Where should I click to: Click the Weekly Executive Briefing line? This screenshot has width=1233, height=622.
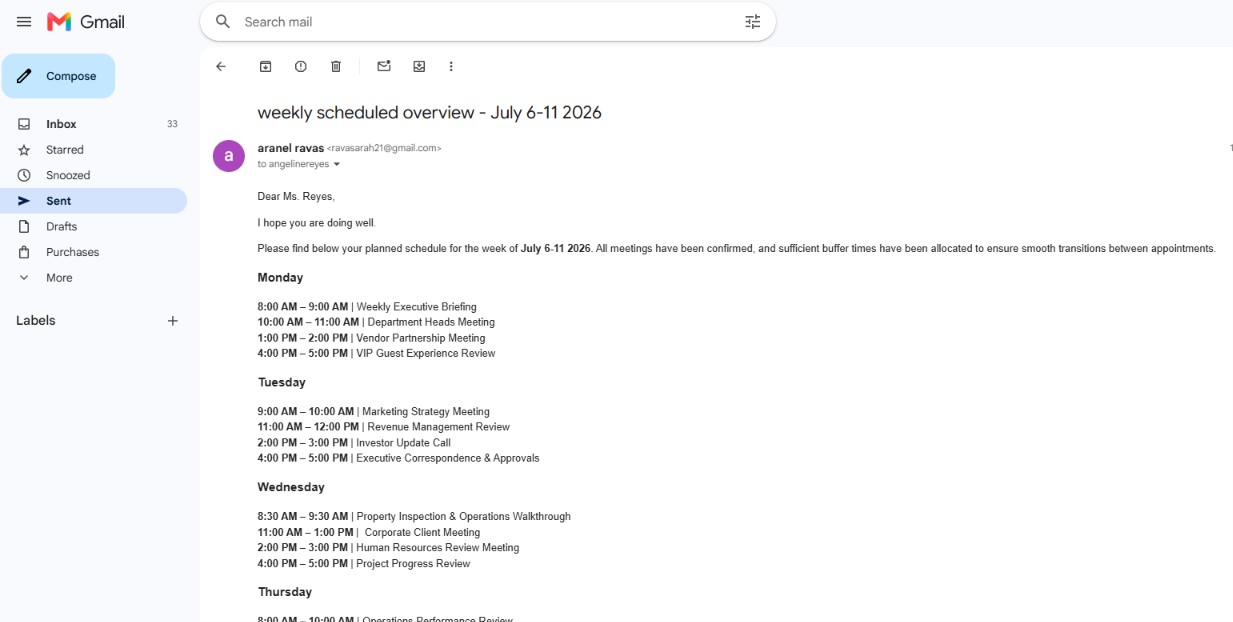(x=367, y=307)
